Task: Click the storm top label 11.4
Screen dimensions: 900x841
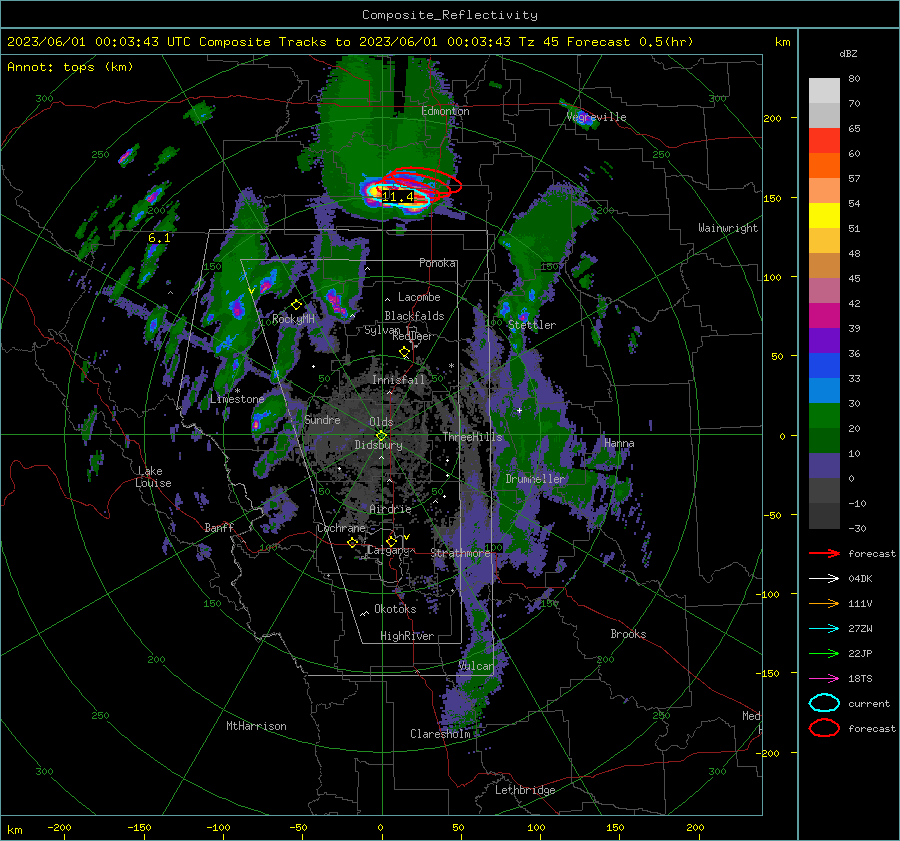Action: [x=398, y=196]
